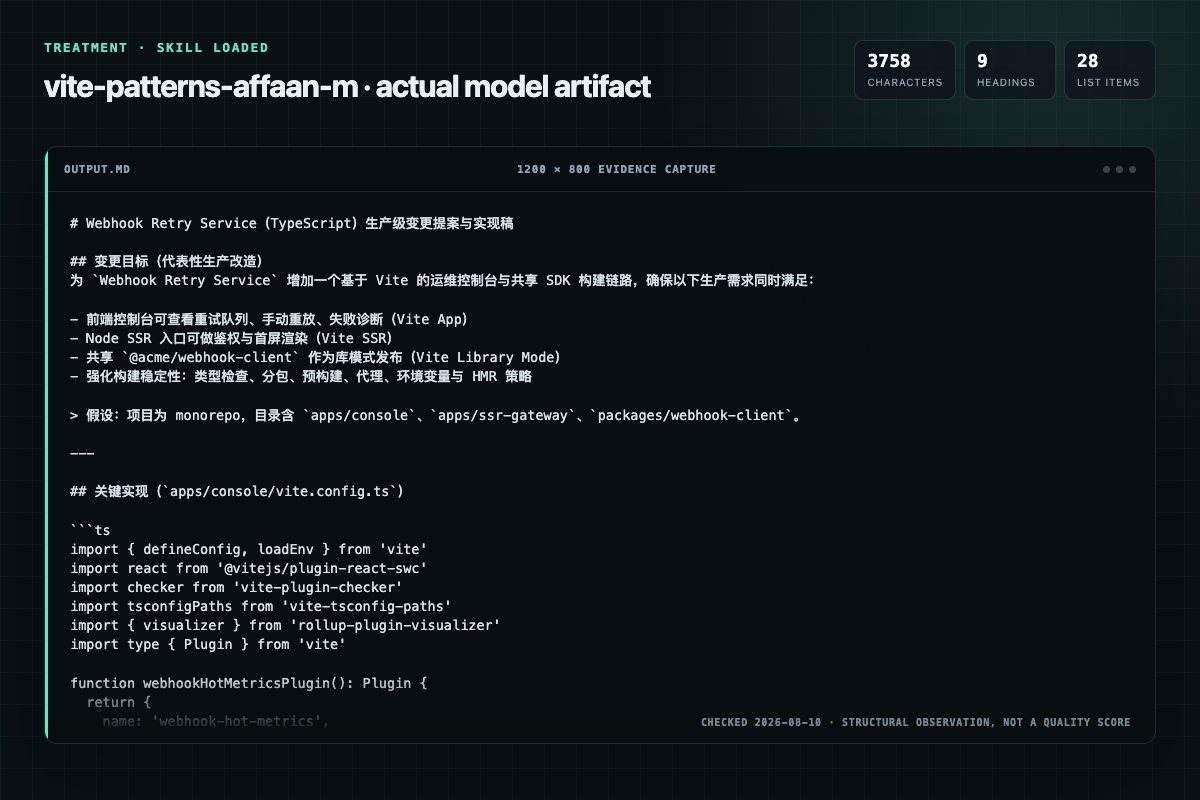This screenshot has height=800, width=1200.
Task: Click the '强化构建稳定性' bullet line
Action: click(x=301, y=376)
